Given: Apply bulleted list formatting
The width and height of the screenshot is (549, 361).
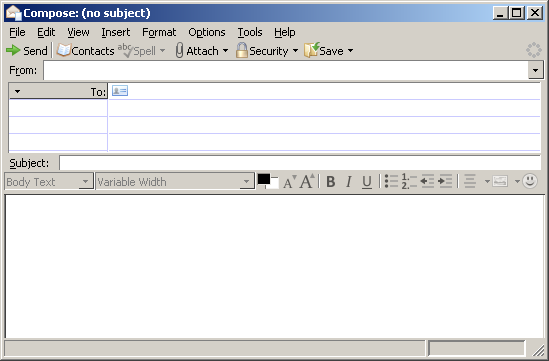Looking at the screenshot, I should pos(391,181).
